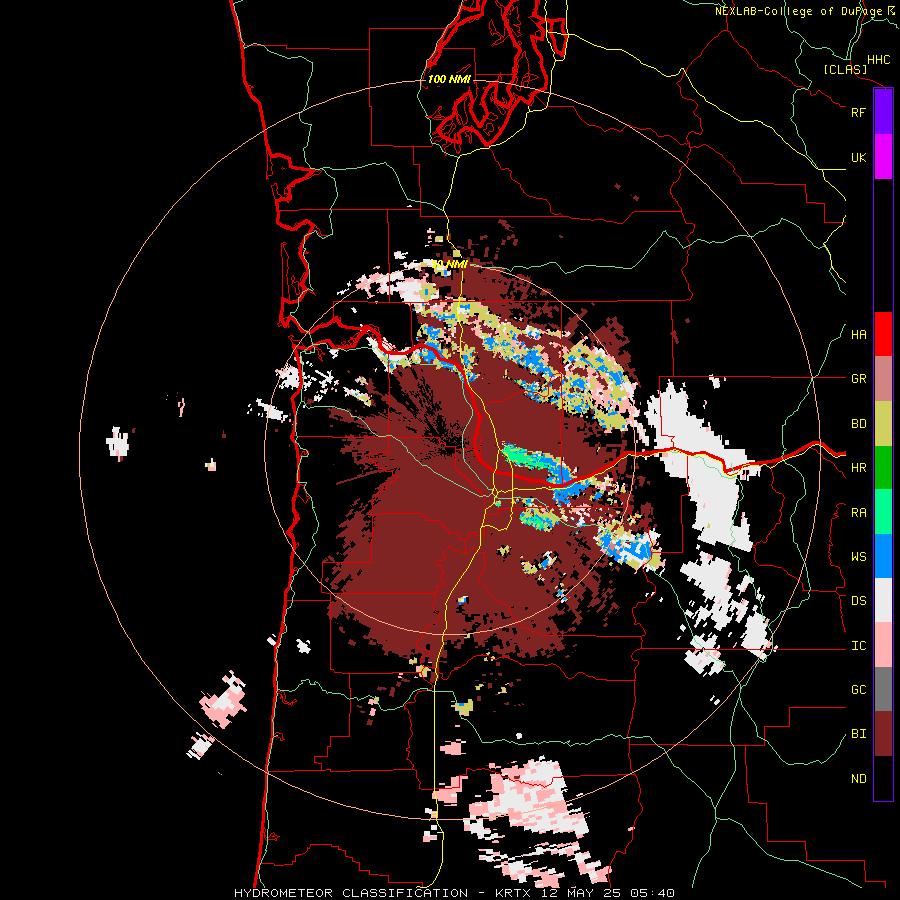
Task: Click the UK magenta legend swatch
Action: click(883, 157)
